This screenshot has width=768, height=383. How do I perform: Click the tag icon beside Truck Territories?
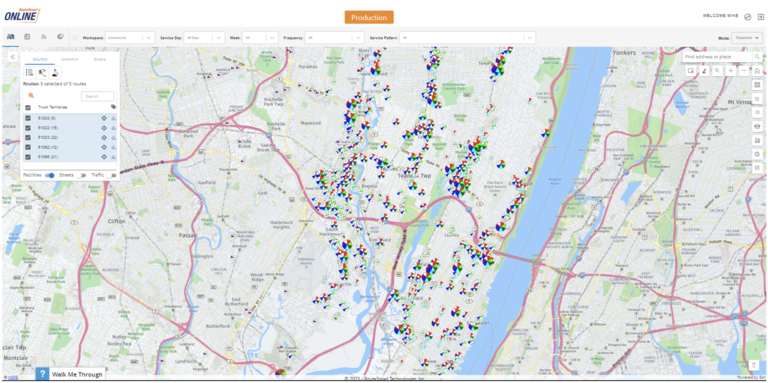(x=114, y=107)
